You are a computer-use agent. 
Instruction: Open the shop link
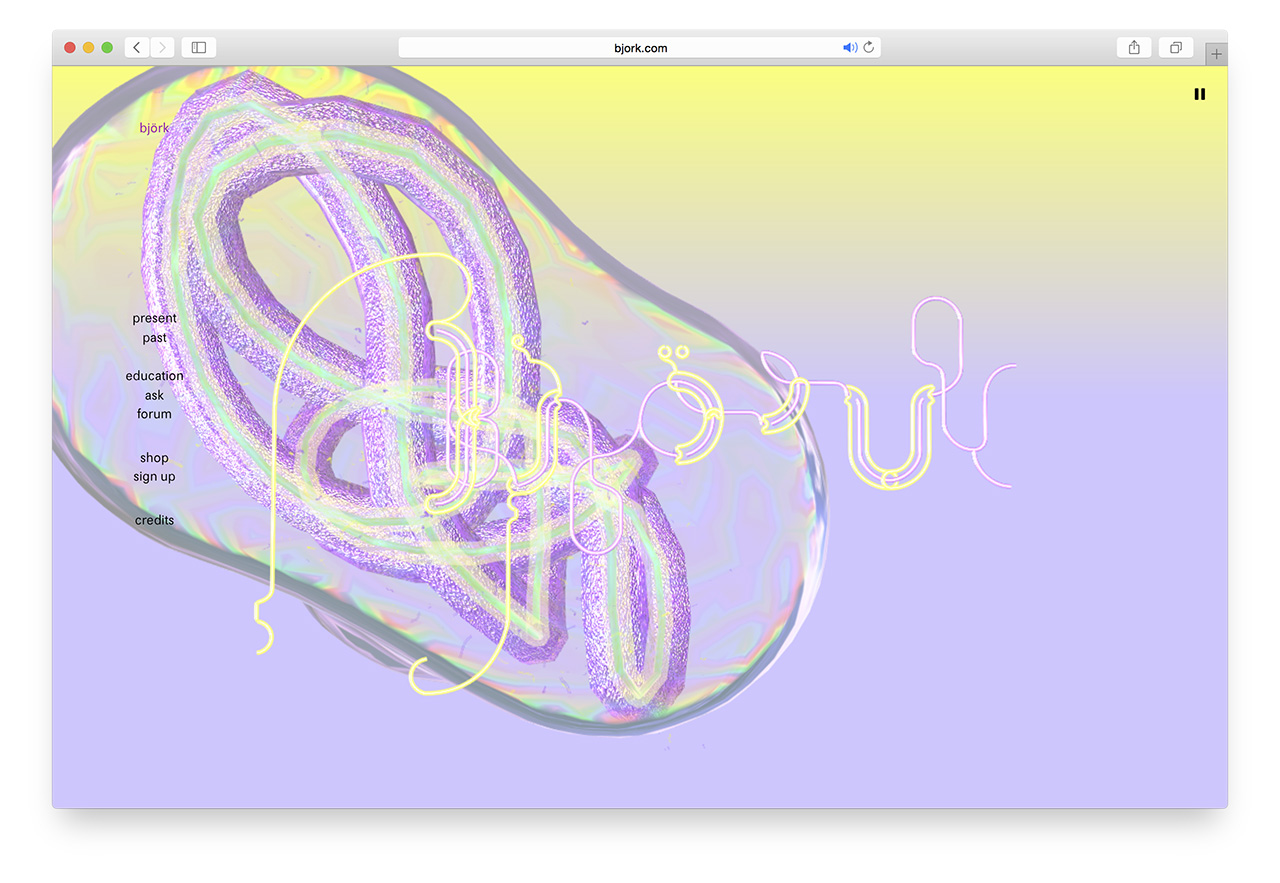[x=155, y=458]
